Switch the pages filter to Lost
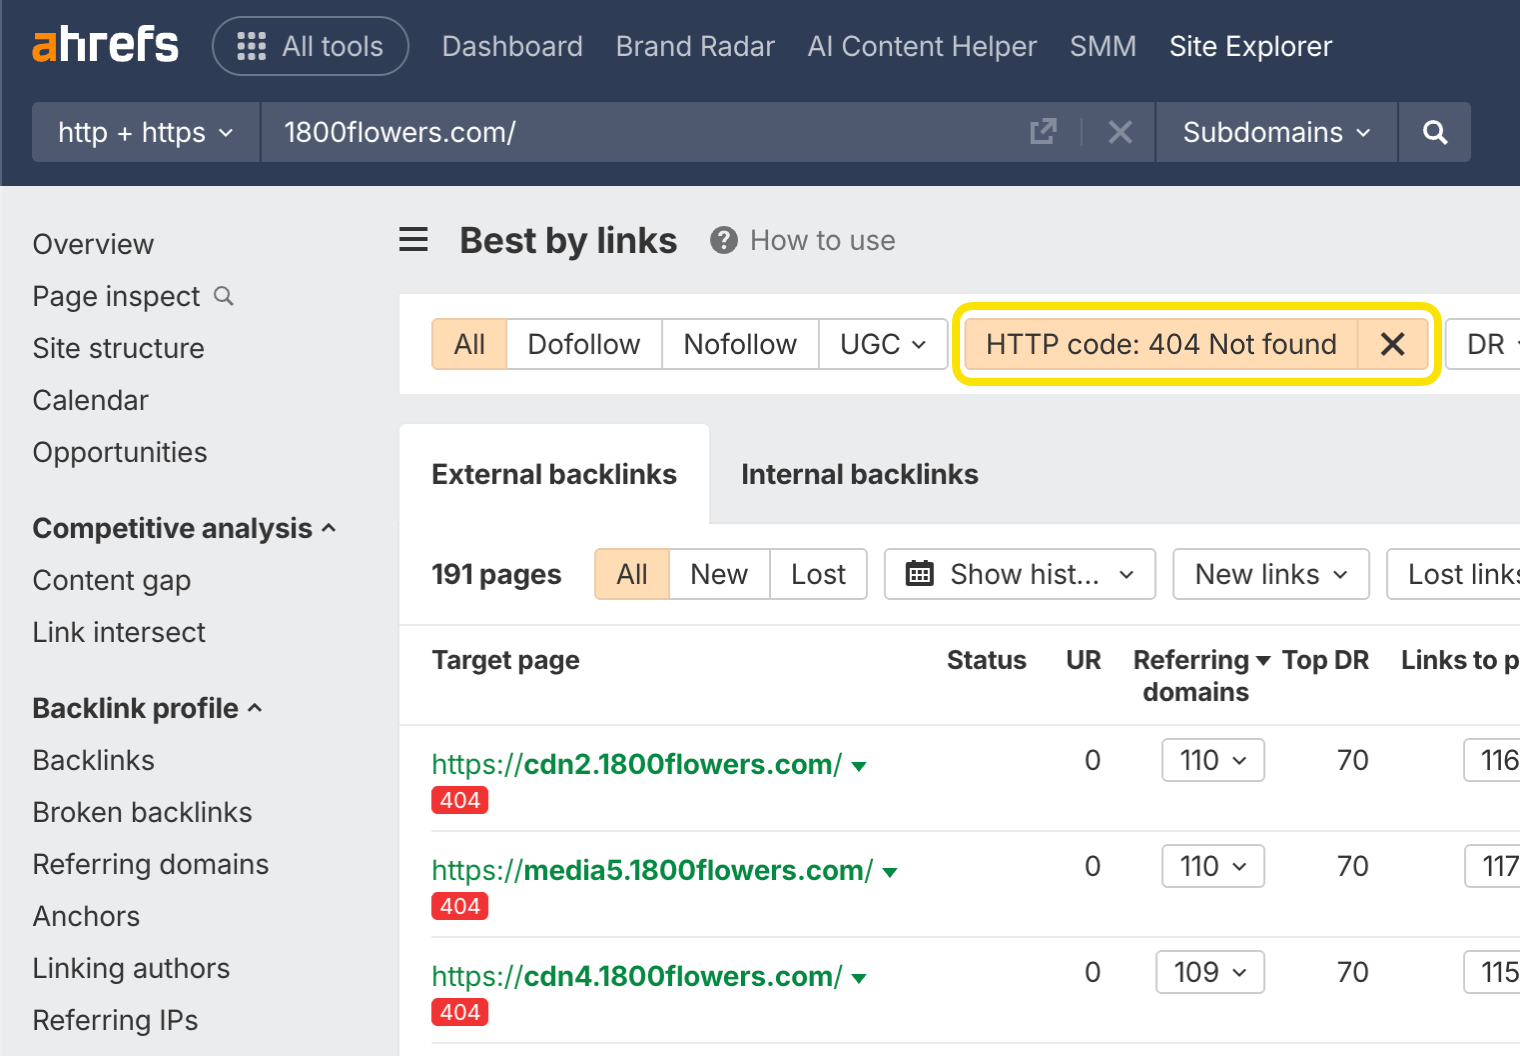 (818, 574)
